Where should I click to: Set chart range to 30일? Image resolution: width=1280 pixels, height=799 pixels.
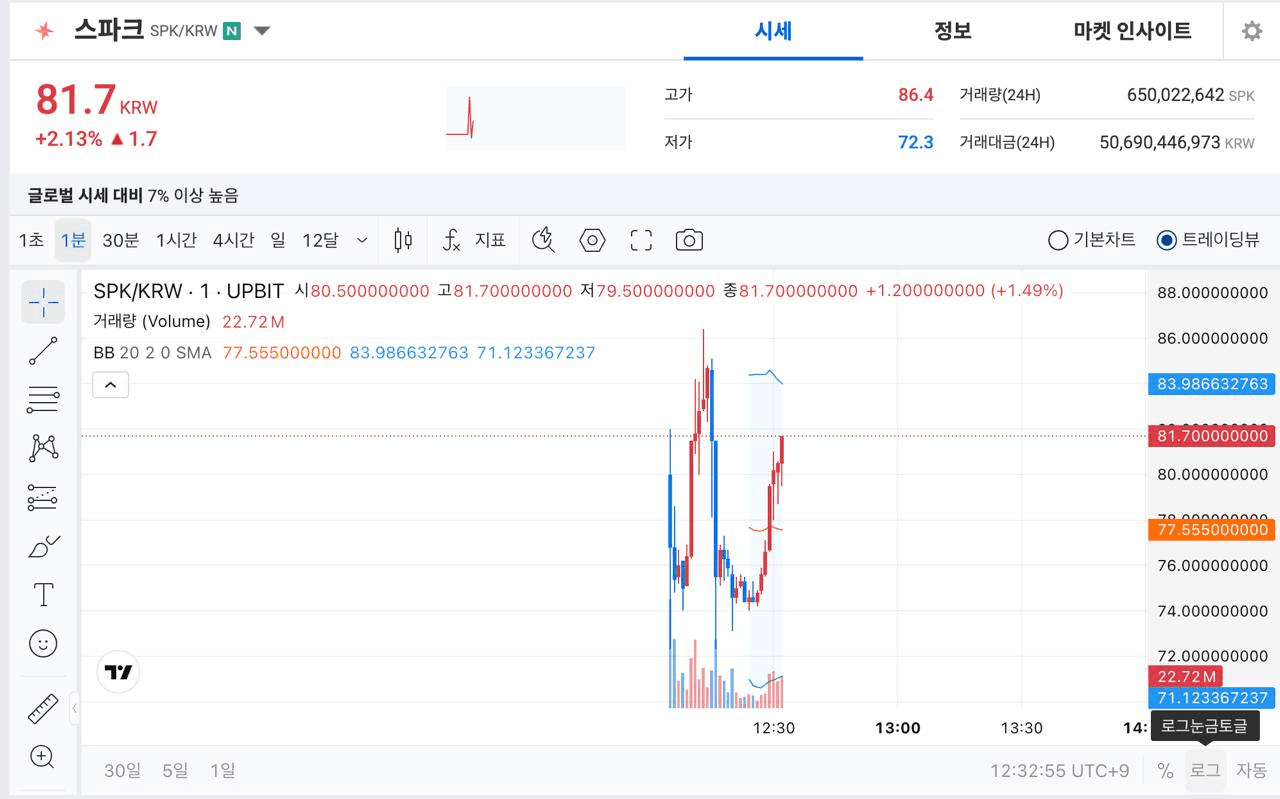point(122,770)
